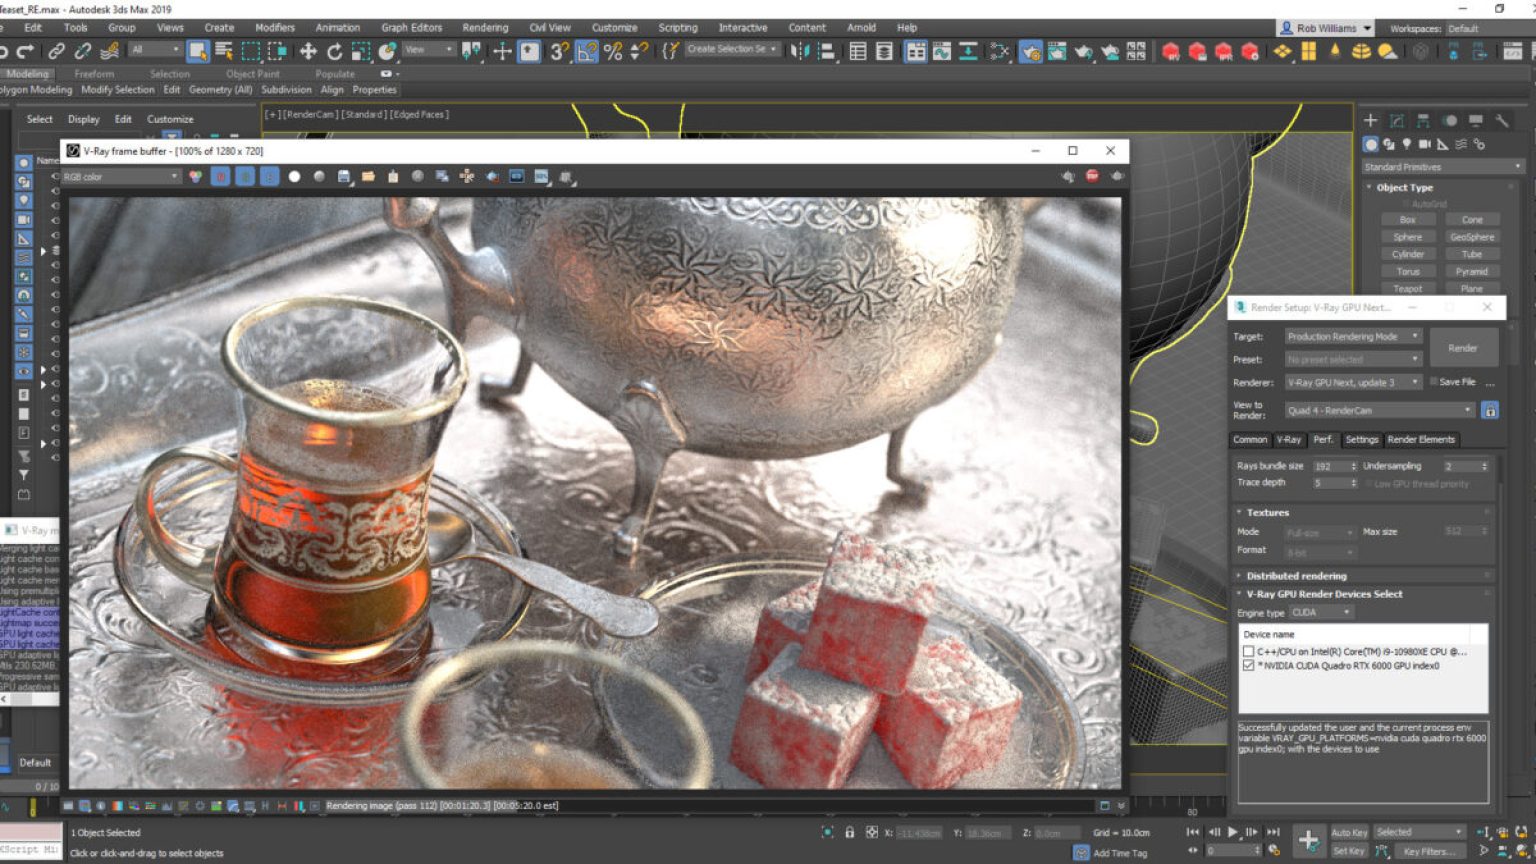
Task: Increase Trace depth using its spinner
Action: tap(1354, 479)
